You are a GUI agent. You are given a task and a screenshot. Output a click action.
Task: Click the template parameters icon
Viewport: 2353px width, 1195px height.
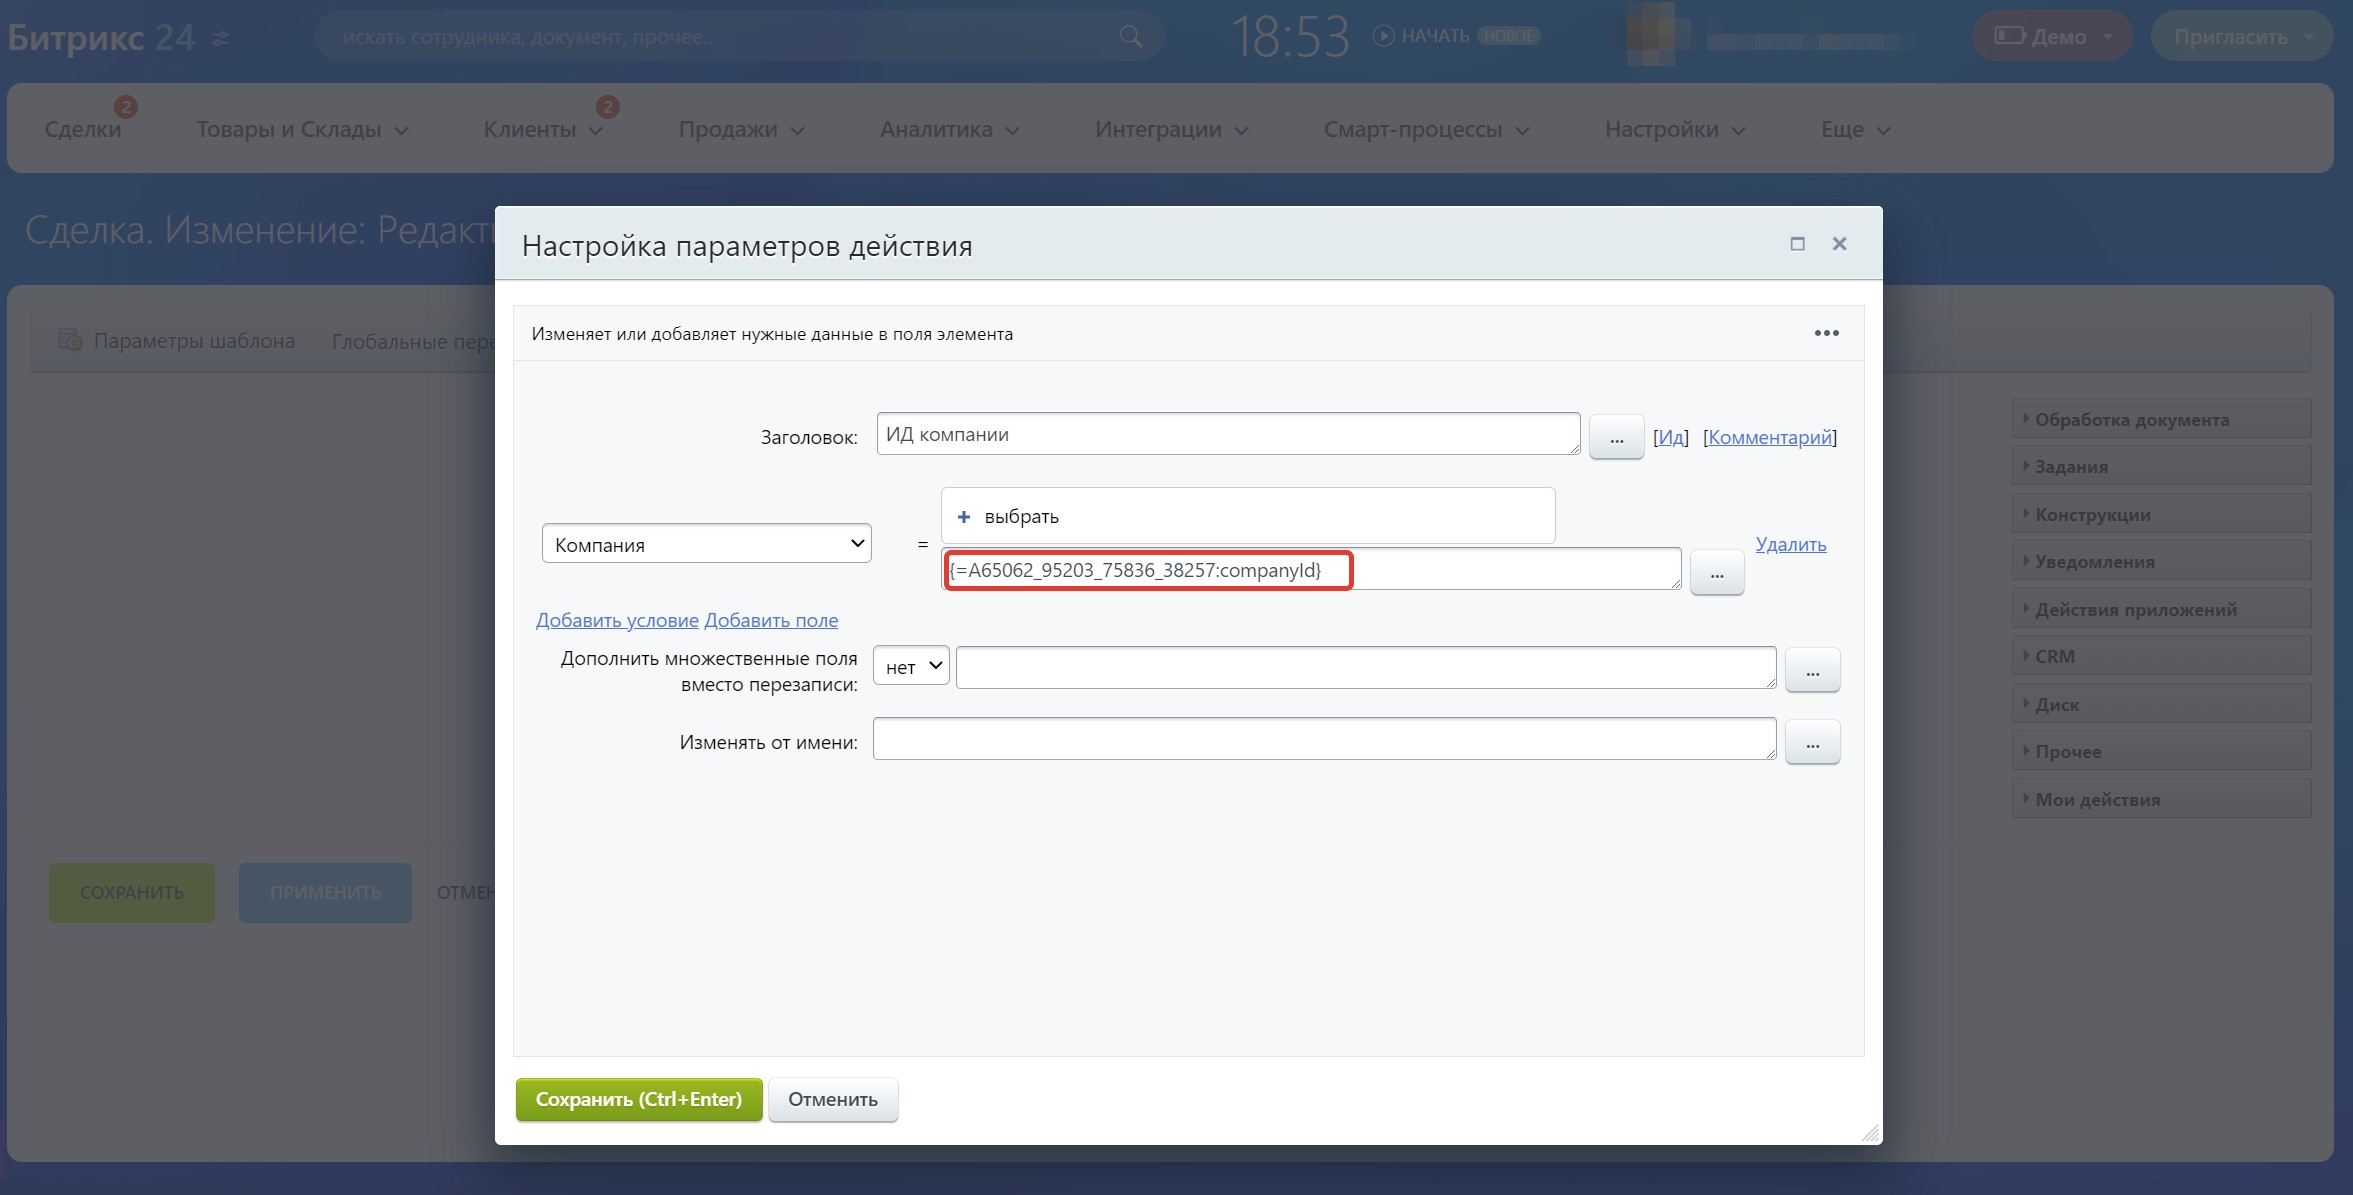pos(69,340)
